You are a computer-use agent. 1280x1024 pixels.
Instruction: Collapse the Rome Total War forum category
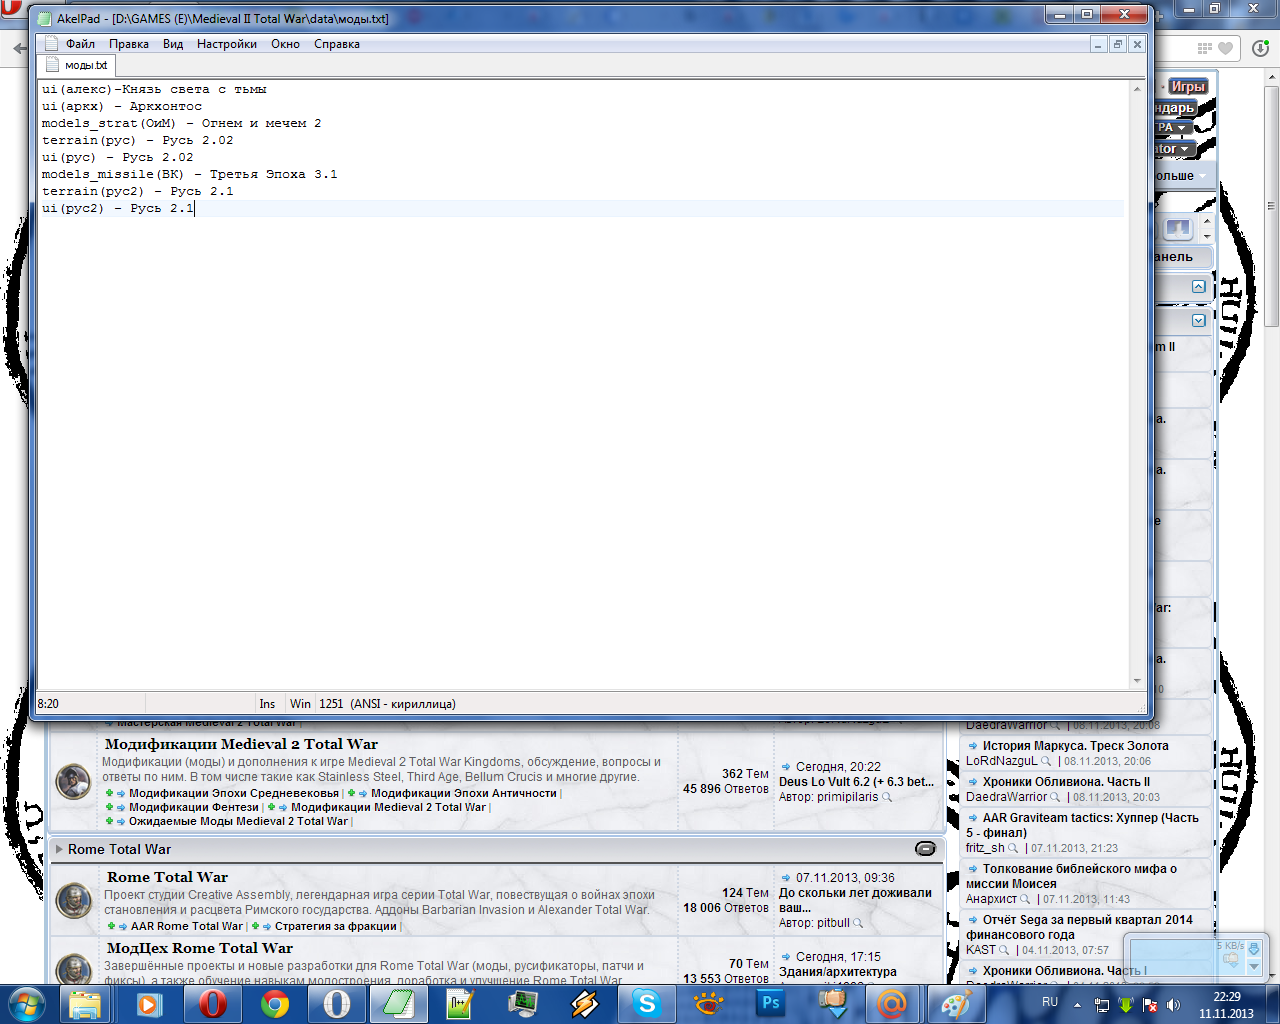pos(925,849)
